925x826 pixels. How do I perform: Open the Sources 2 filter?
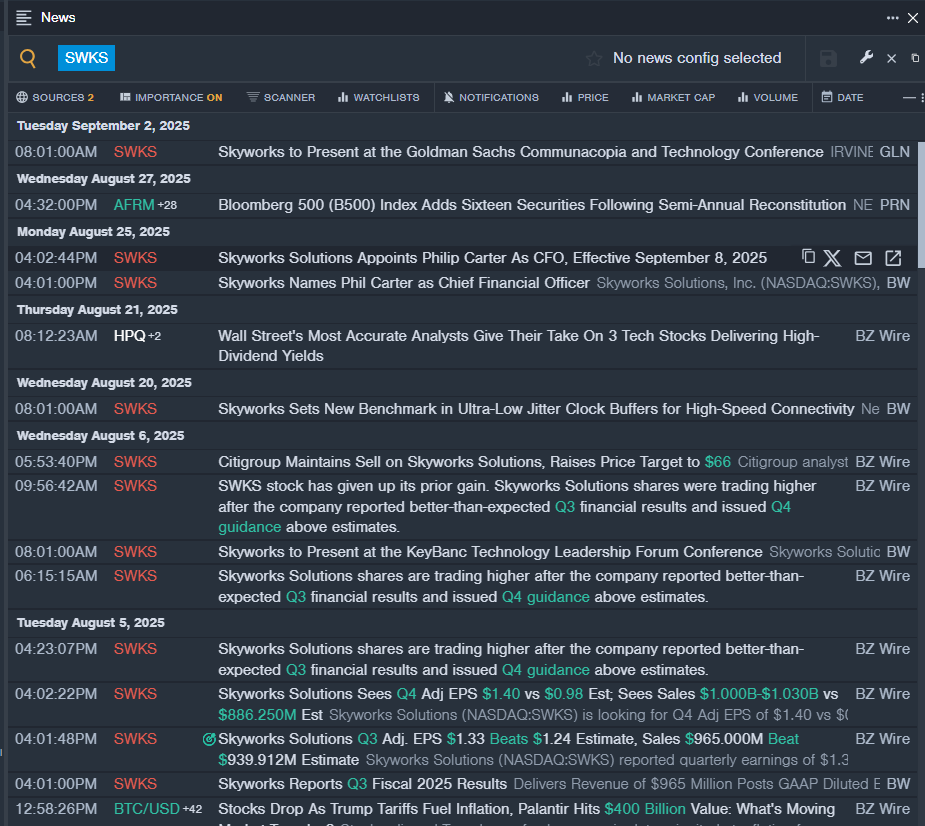(x=55, y=97)
